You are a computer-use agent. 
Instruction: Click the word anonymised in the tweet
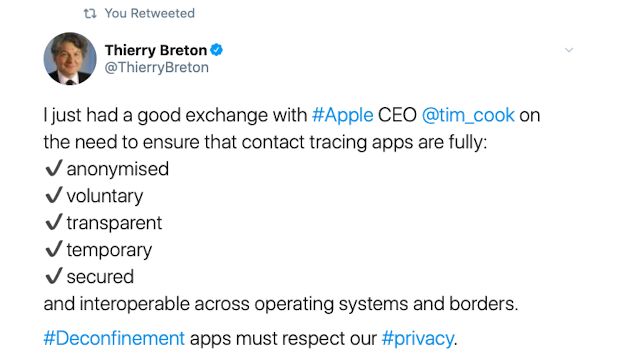[118, 169]
